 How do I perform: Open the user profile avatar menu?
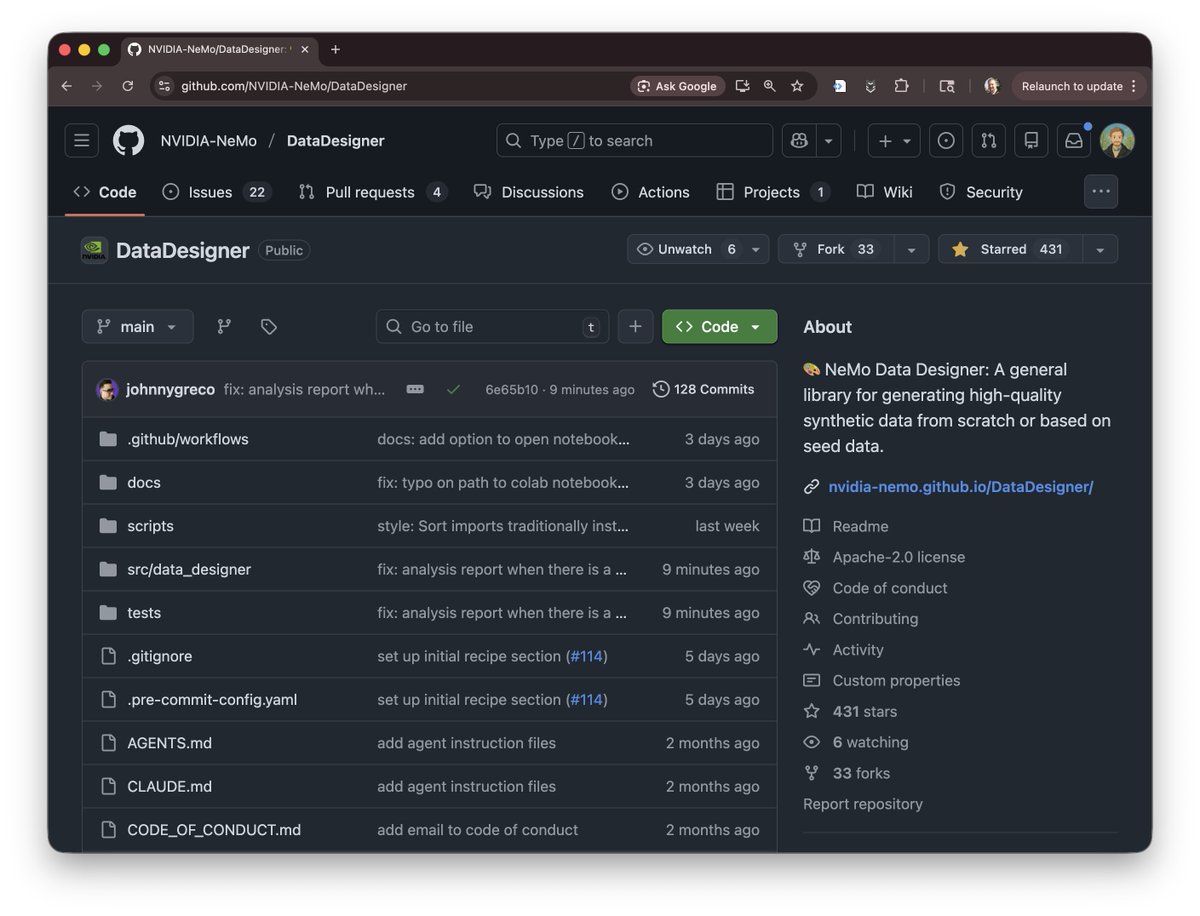[x=1117, y=141]
